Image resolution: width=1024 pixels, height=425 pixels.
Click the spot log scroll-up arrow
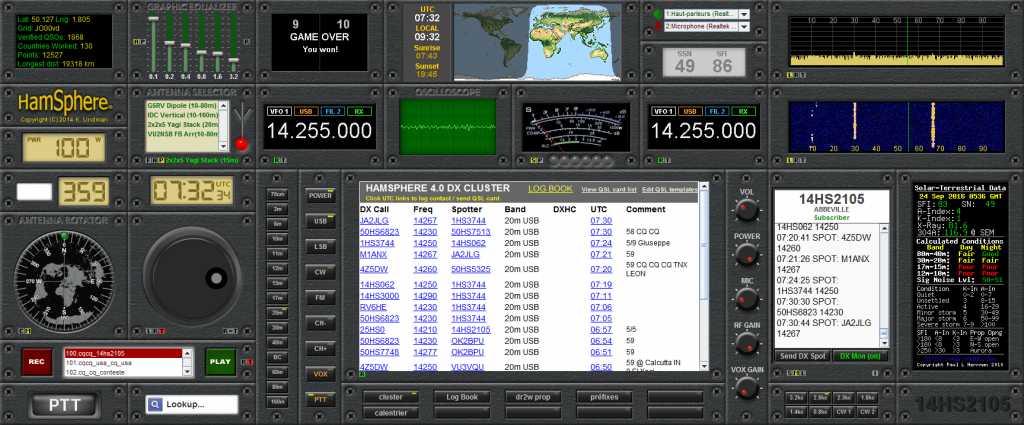point(884,228)
